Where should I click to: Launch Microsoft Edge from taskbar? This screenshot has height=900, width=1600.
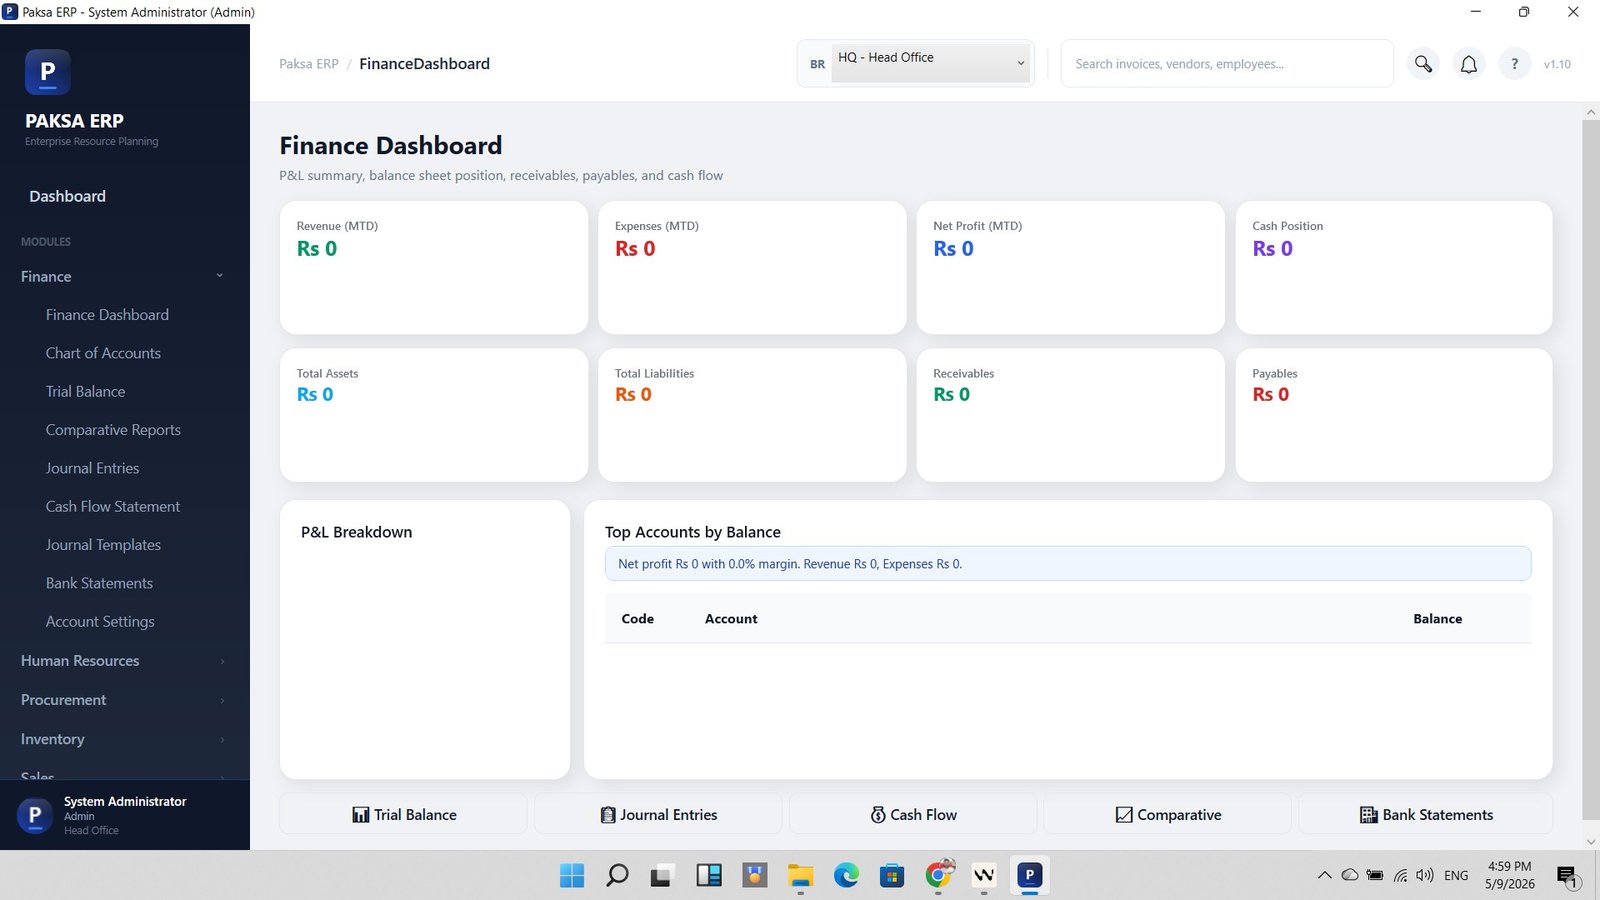[x=847, y=876]
